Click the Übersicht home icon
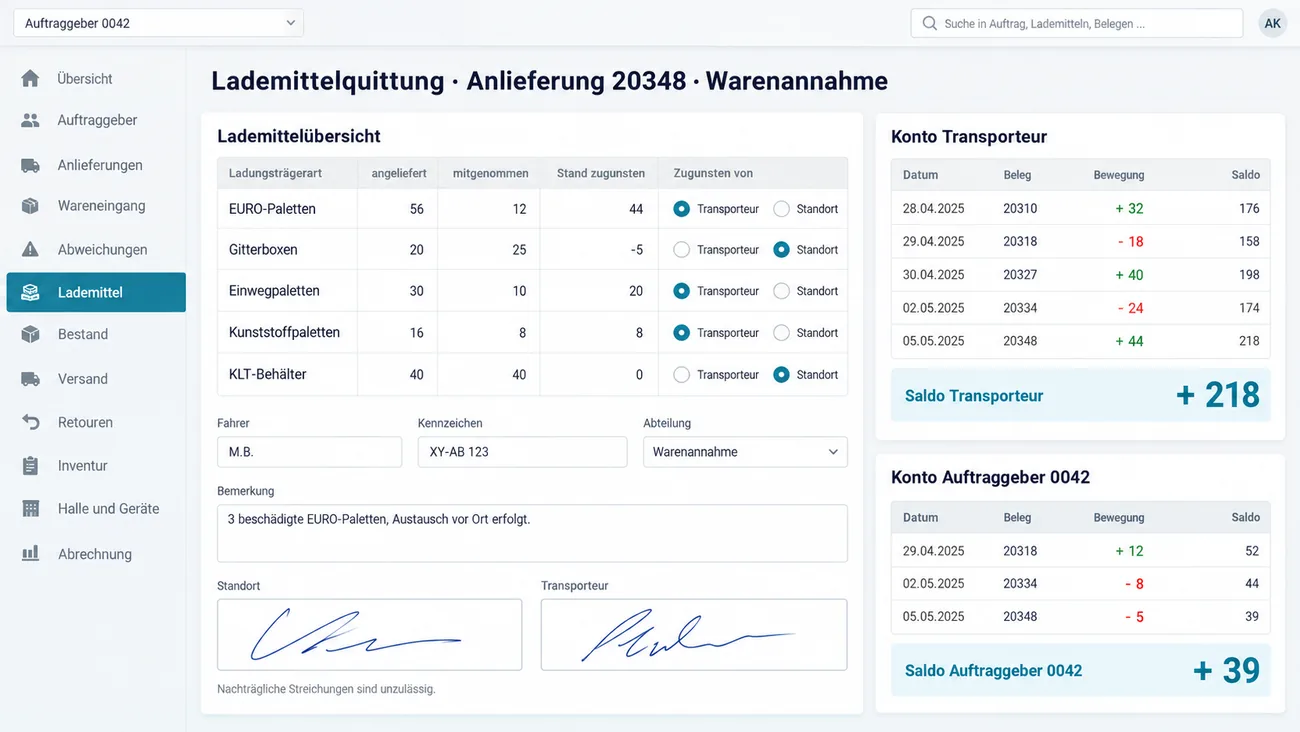This screenshot has height=732, width=1300. 30,78
